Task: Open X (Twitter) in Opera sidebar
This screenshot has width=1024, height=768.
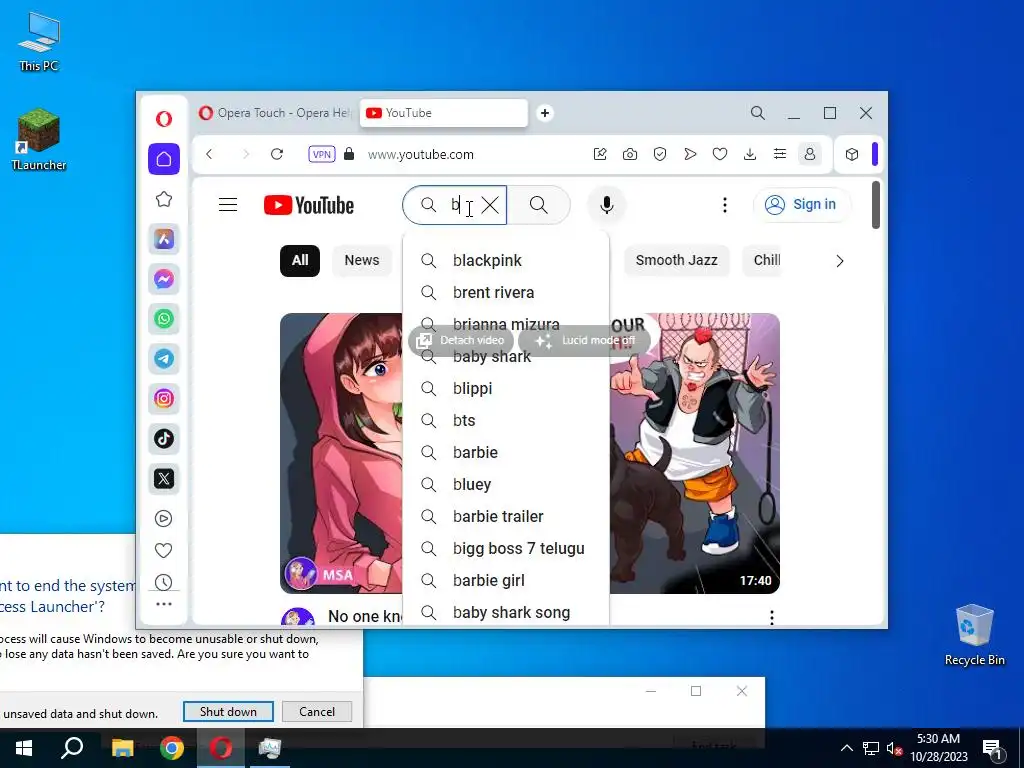Action: click(164, 478)
